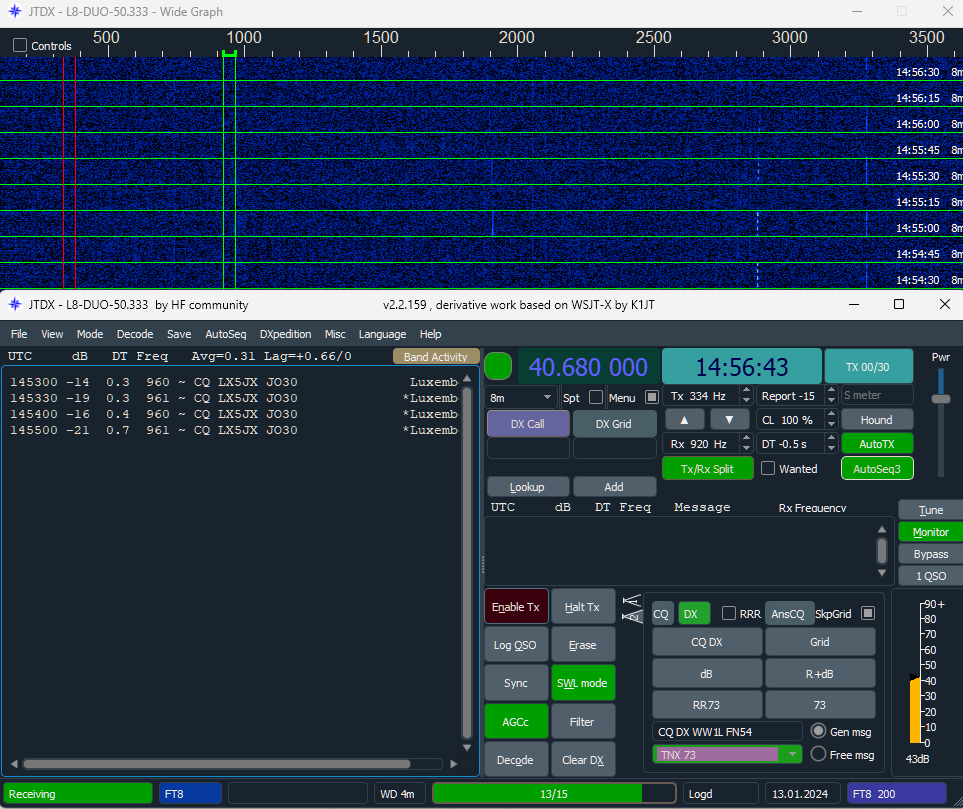Click the Band Activity label
The width and height of the screenshot is (963, 809).
coord(435,357)
